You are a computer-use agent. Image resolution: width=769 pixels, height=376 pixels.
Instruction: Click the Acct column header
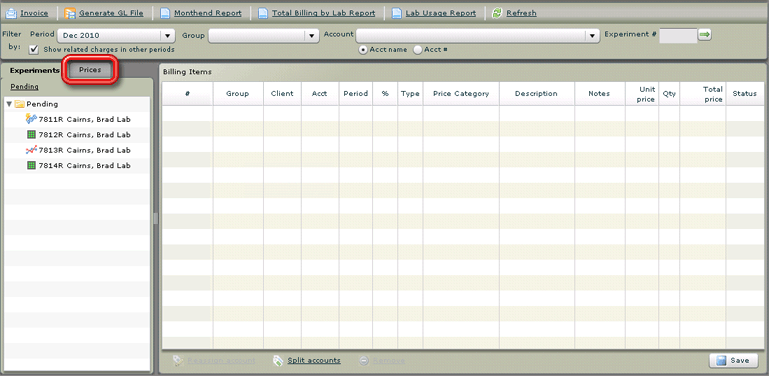tap(320, 94)
